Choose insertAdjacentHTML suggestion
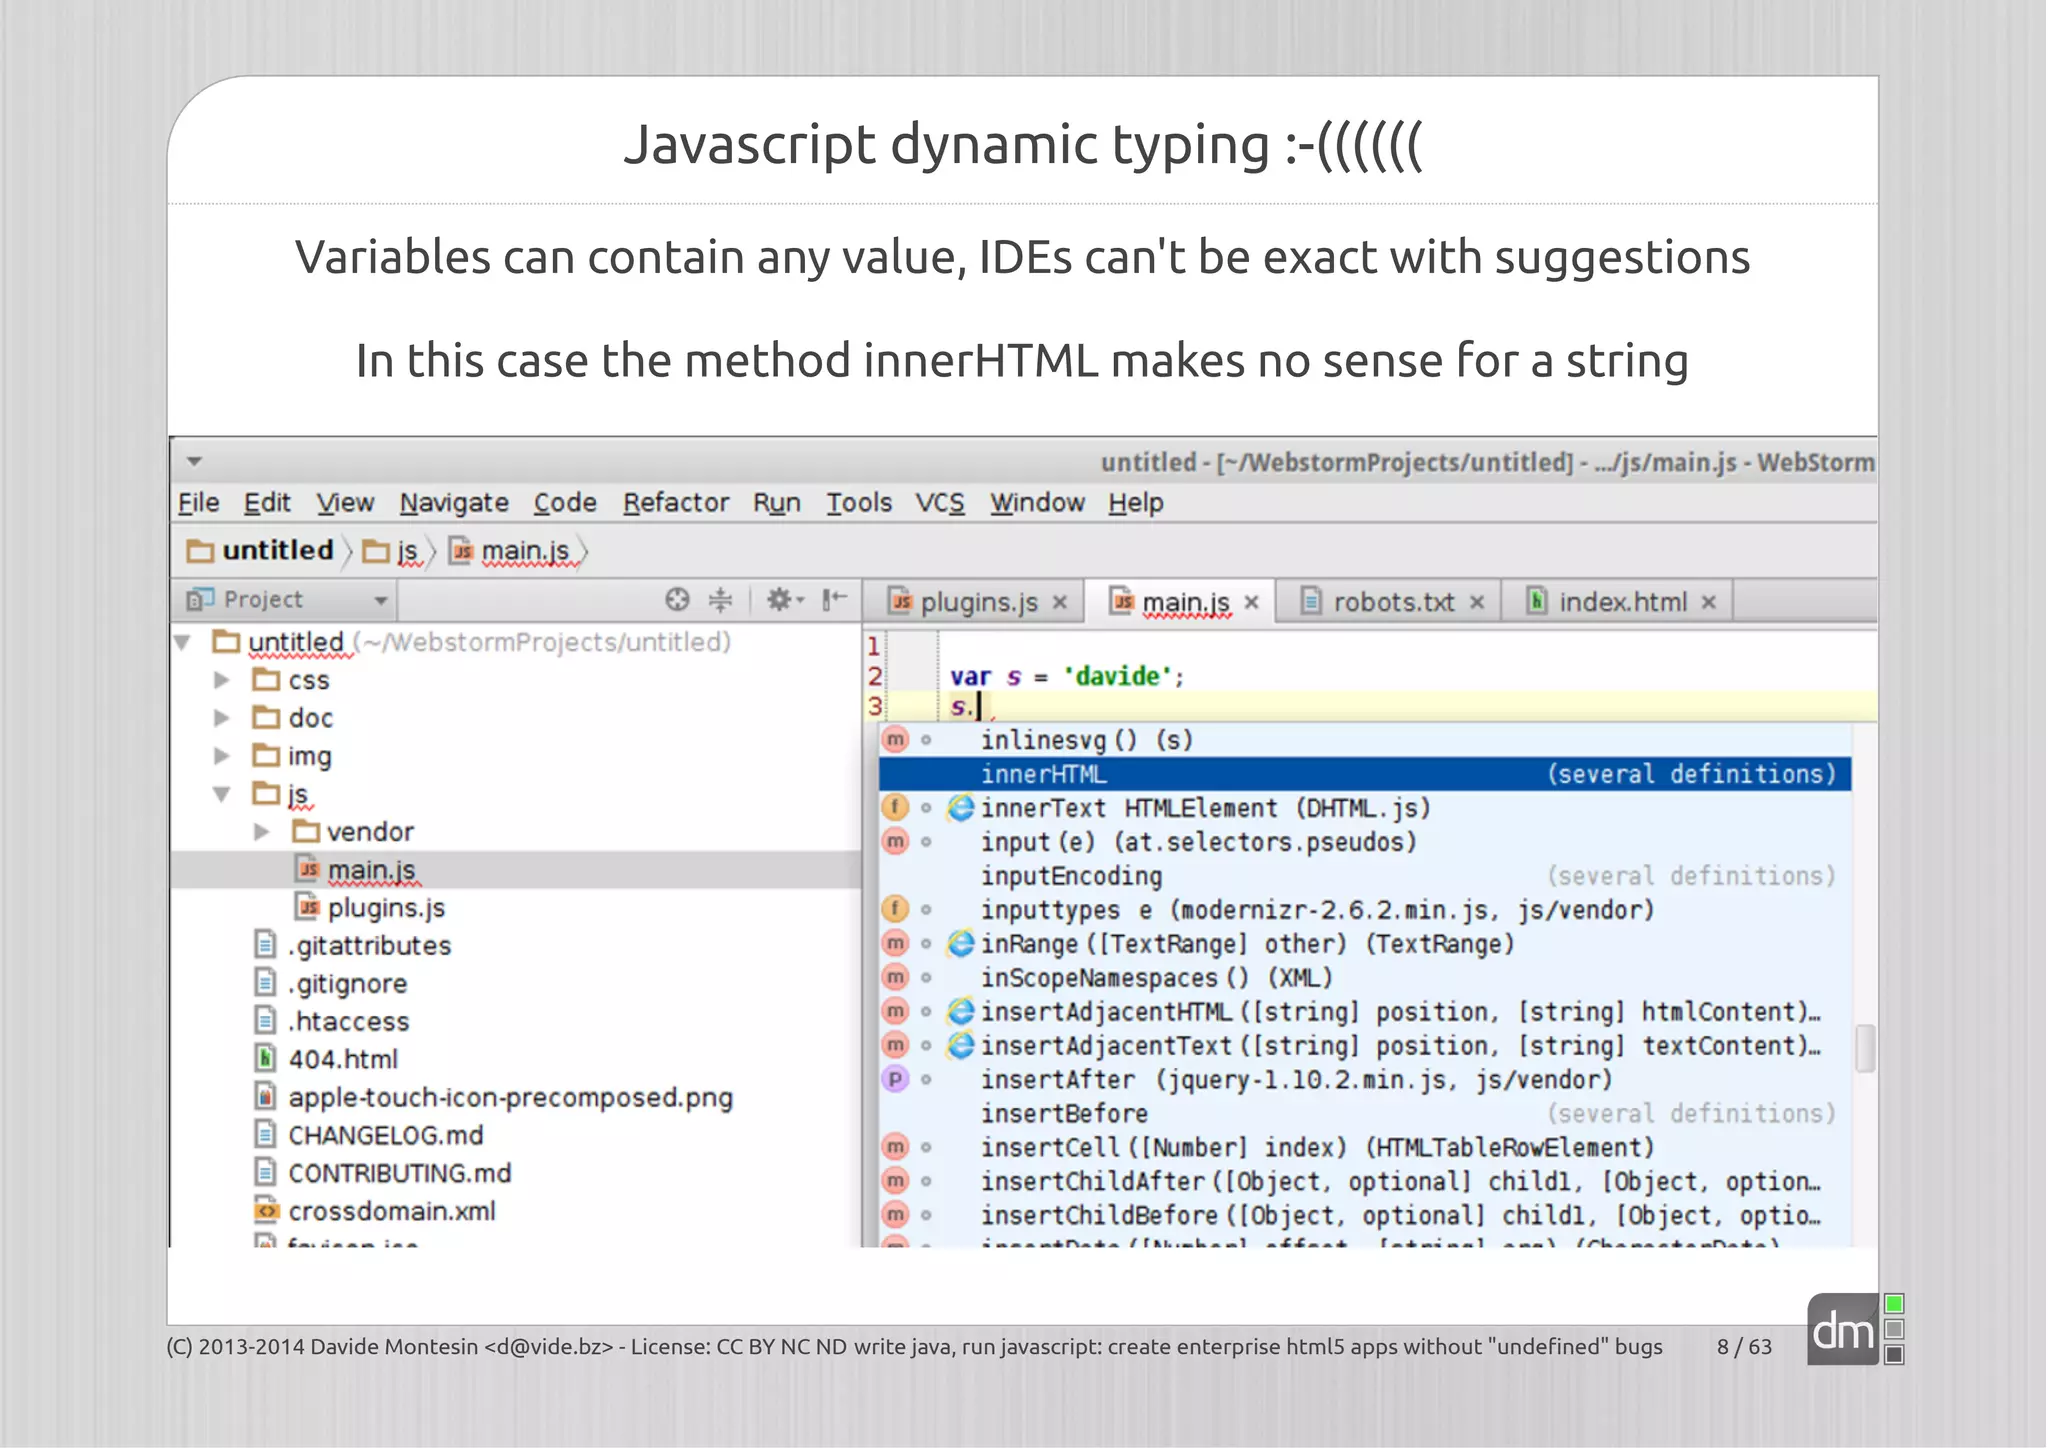 coord(1365,1012)
